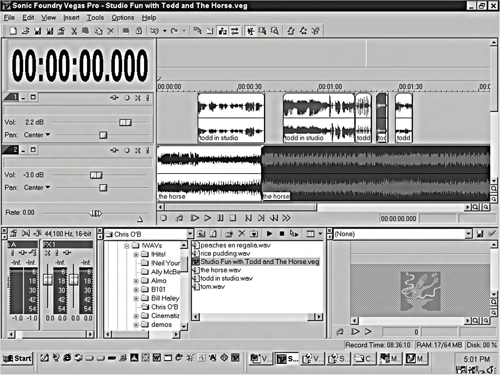Solo track 1 using its exclamation icon
This screenshot has height=375, width=500.
coord(147,98)
